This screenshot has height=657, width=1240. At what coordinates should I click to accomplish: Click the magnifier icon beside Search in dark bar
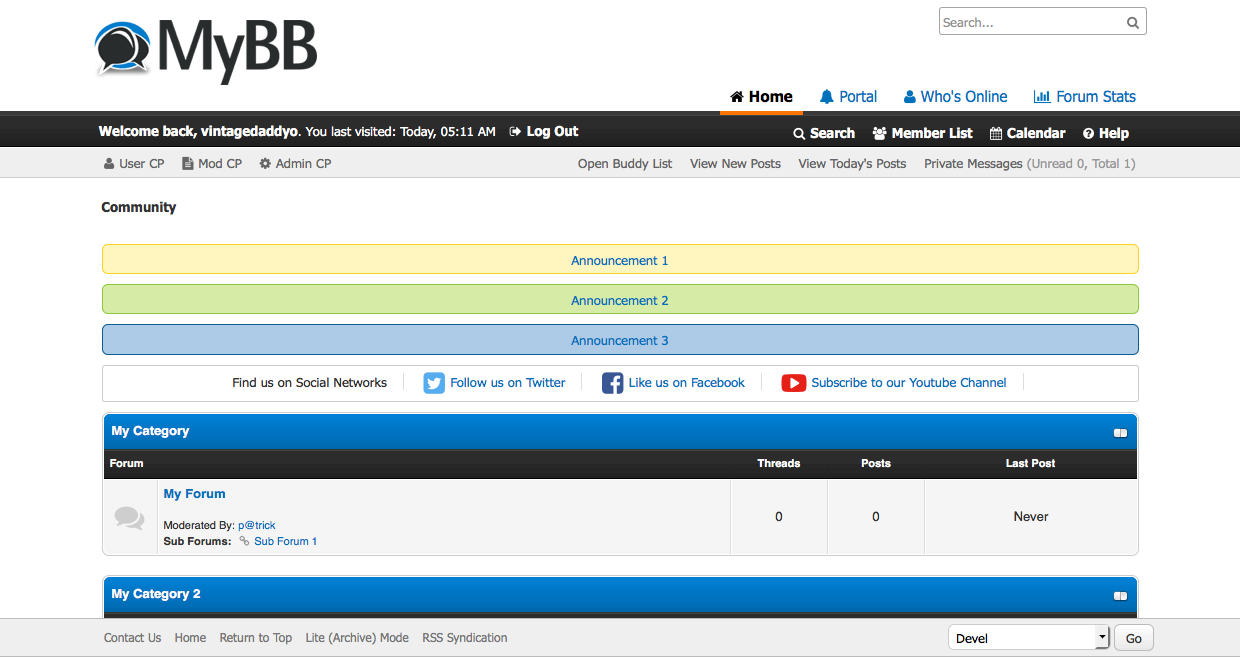point(799,133)
